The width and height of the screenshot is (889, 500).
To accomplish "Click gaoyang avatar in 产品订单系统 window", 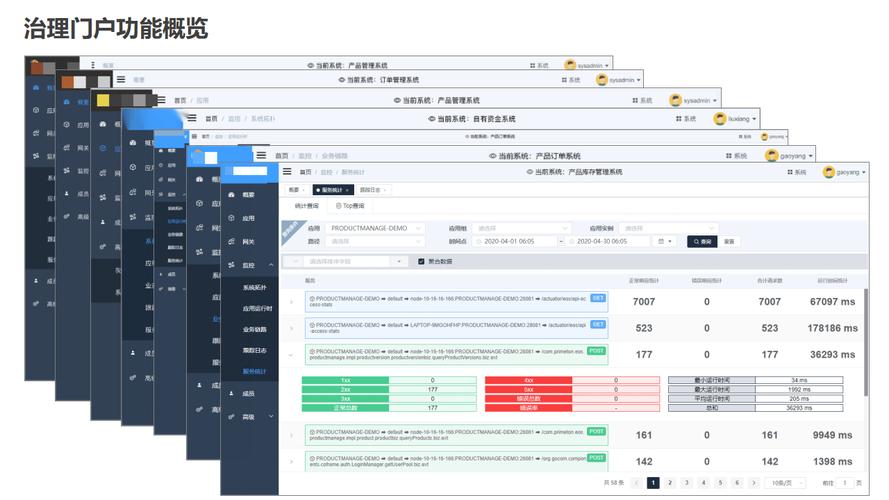I will [x=772, y=155].
